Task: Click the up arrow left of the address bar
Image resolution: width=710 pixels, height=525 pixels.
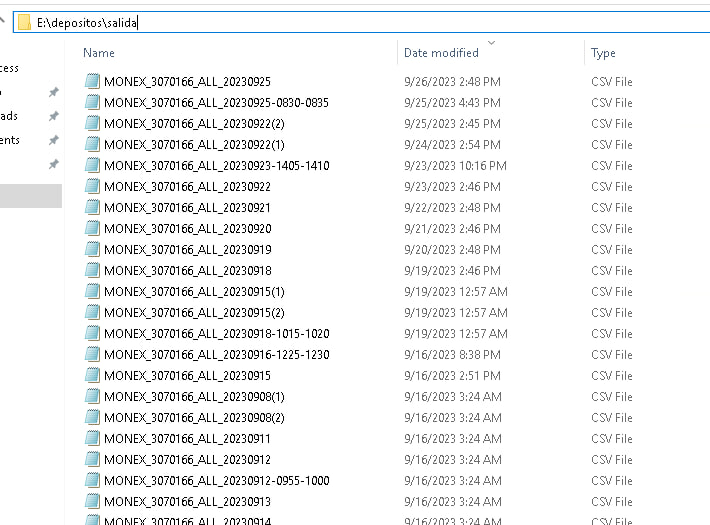Action: (x=2, y=20)
